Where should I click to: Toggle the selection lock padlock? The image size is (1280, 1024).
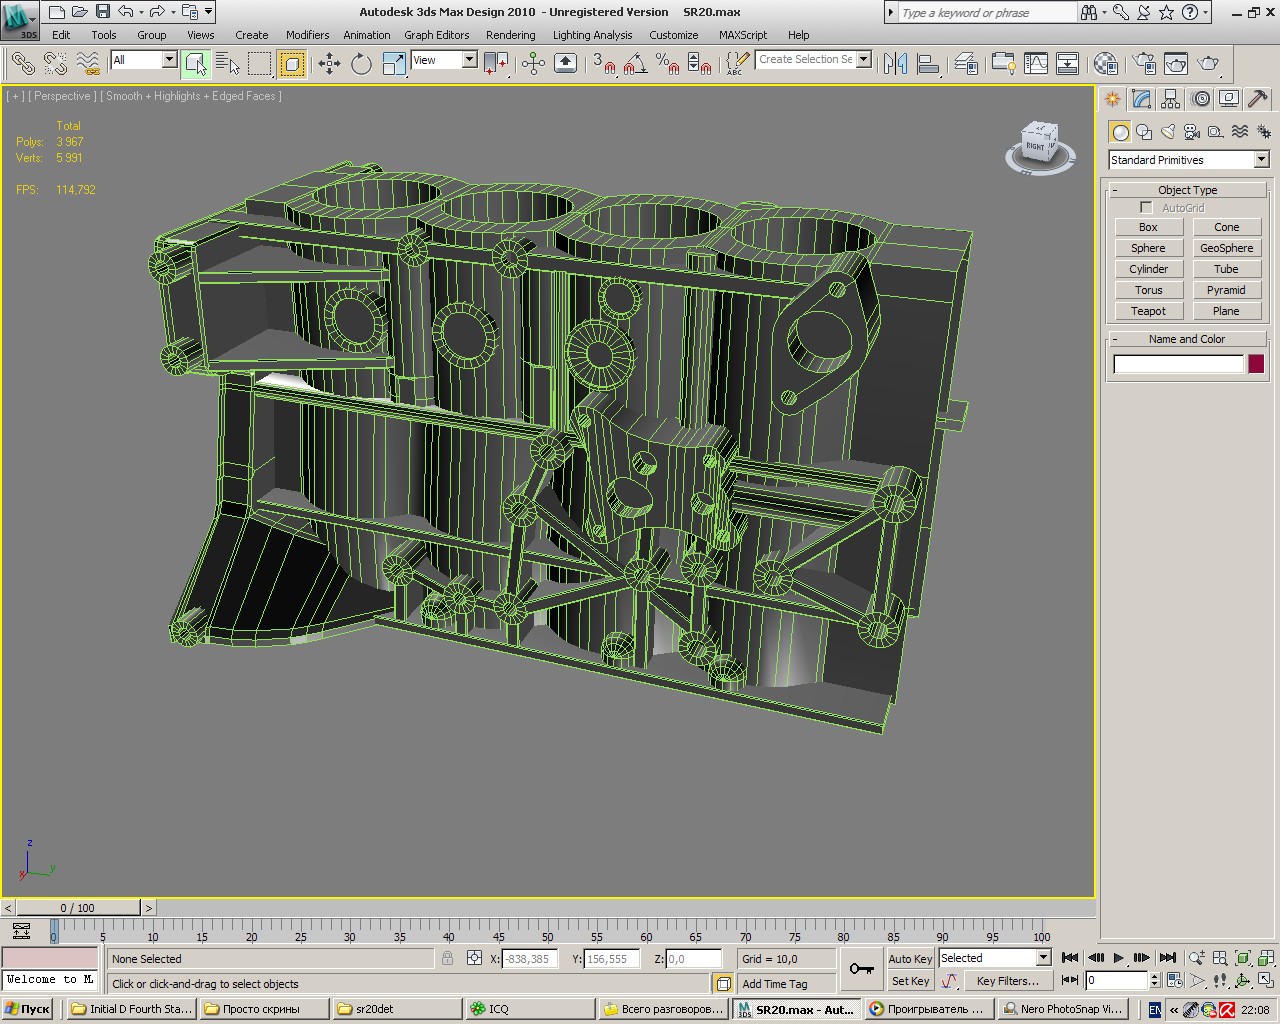coord(447,958)
